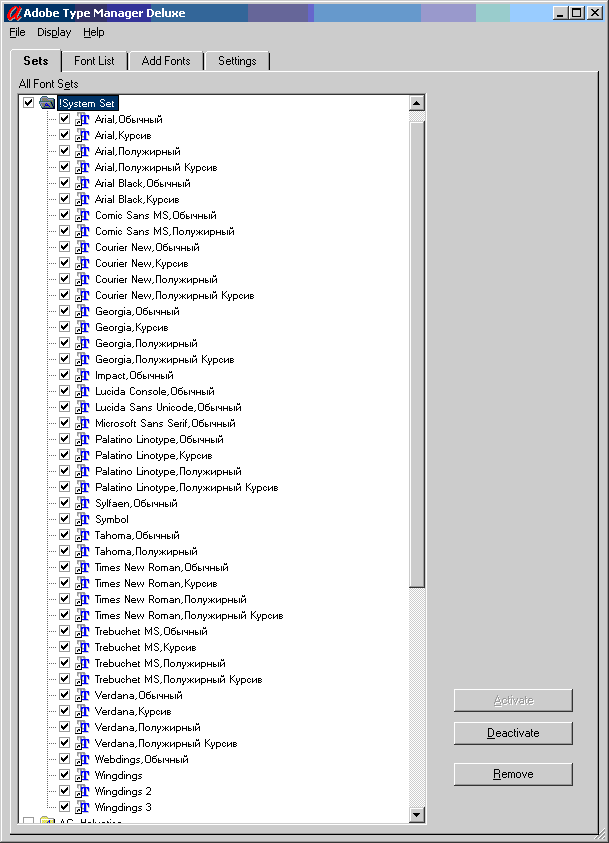The height and width of the screenshot is (843, 609).
Task: Click the font icon beside Courier New,Курсив
Action: pyautogui.click(x=82, y=263)
